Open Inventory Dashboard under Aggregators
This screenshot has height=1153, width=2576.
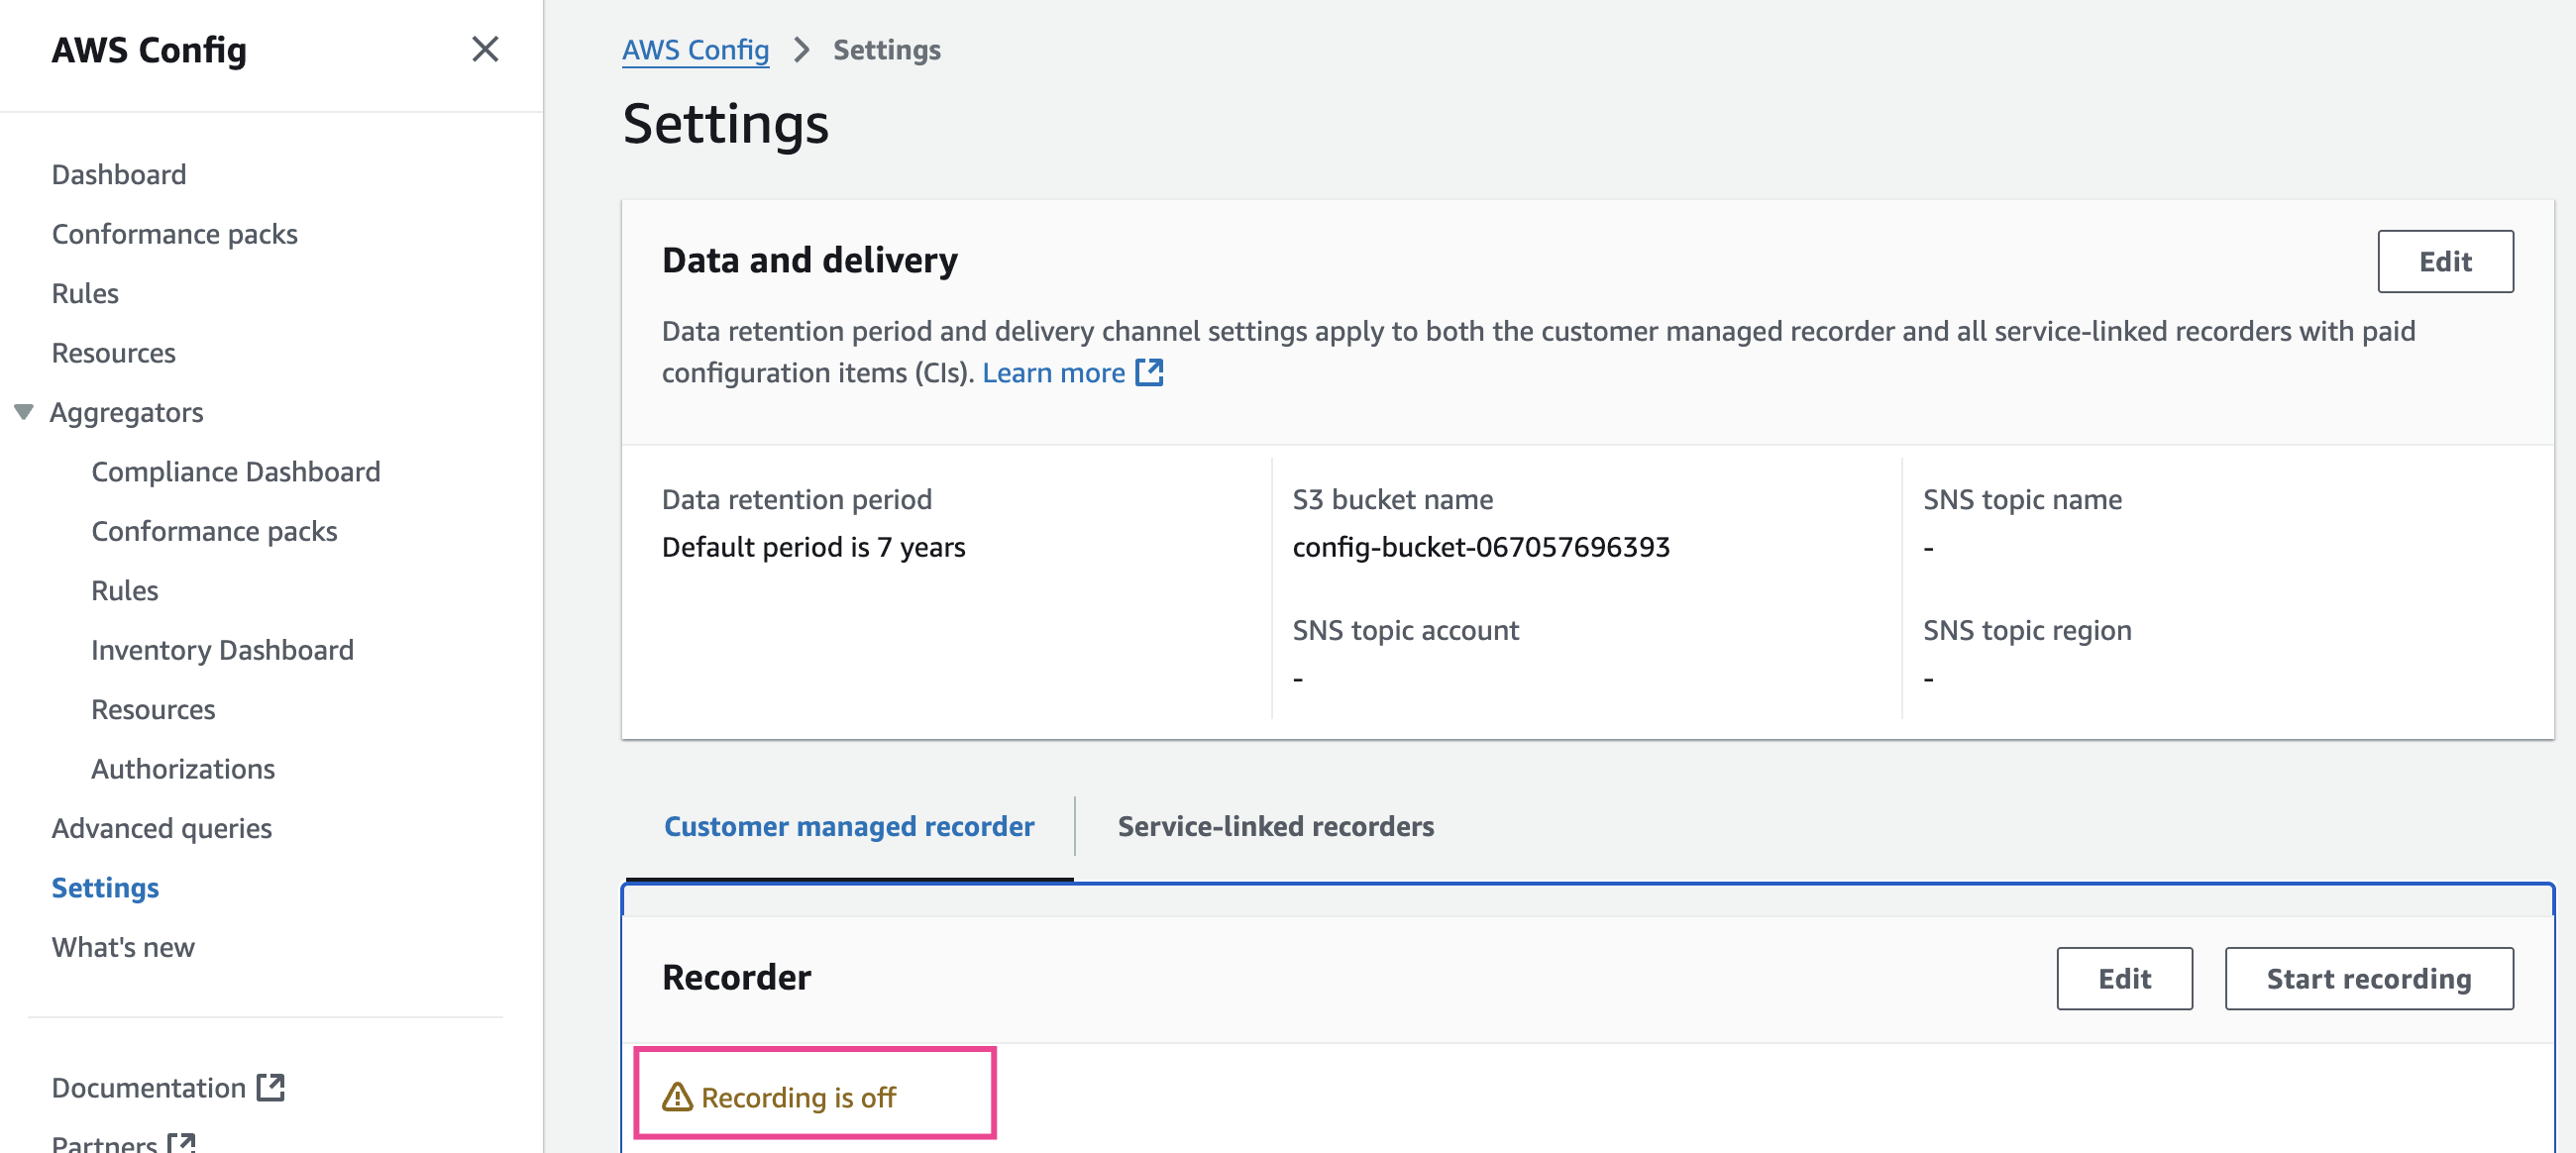click(222, 649)
